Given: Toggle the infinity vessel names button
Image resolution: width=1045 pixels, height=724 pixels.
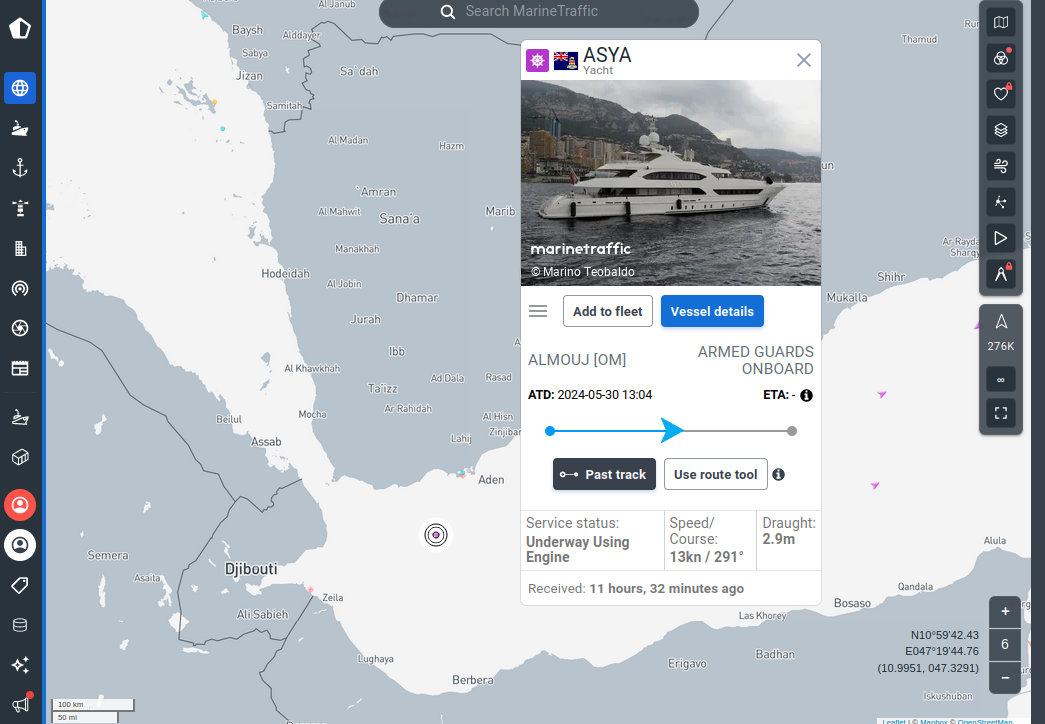Looking at the screenshot, I should click(x=1000, y=380).
